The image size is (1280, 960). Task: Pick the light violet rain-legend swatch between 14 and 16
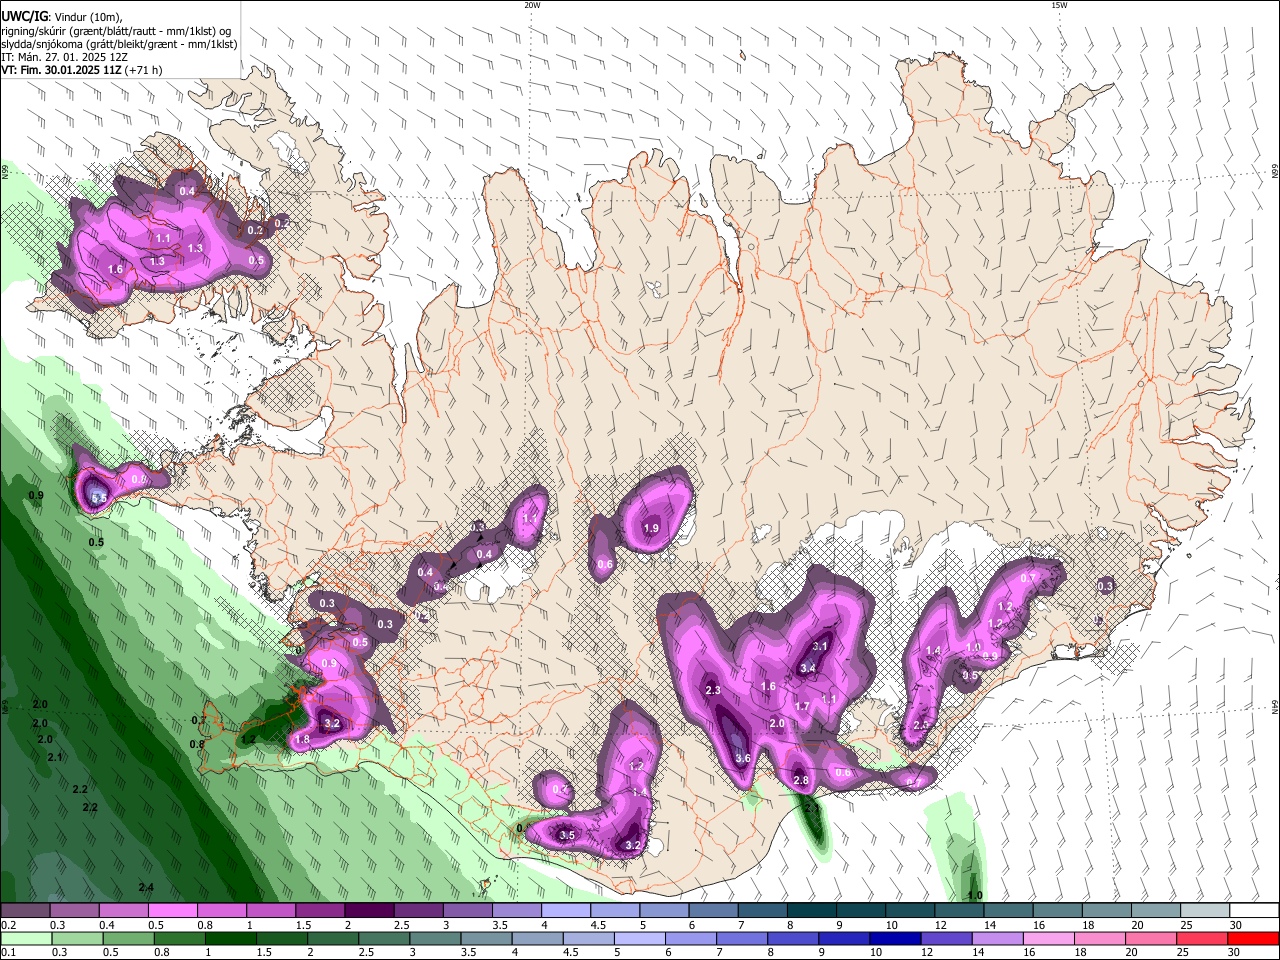pyautogui.click(x=996, y=939)
